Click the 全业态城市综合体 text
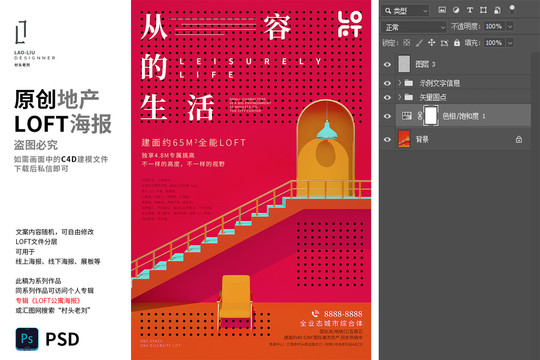The image size is (540, 360). click(331, 323)
